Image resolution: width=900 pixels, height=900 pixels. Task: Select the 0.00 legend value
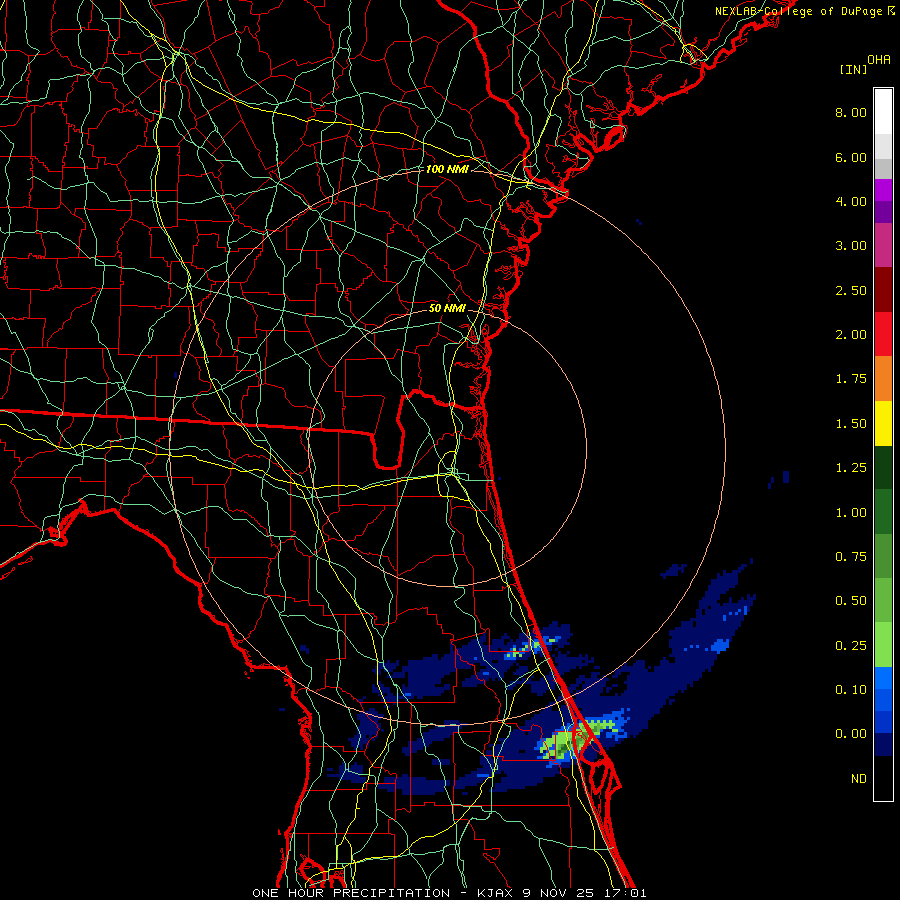851,734
